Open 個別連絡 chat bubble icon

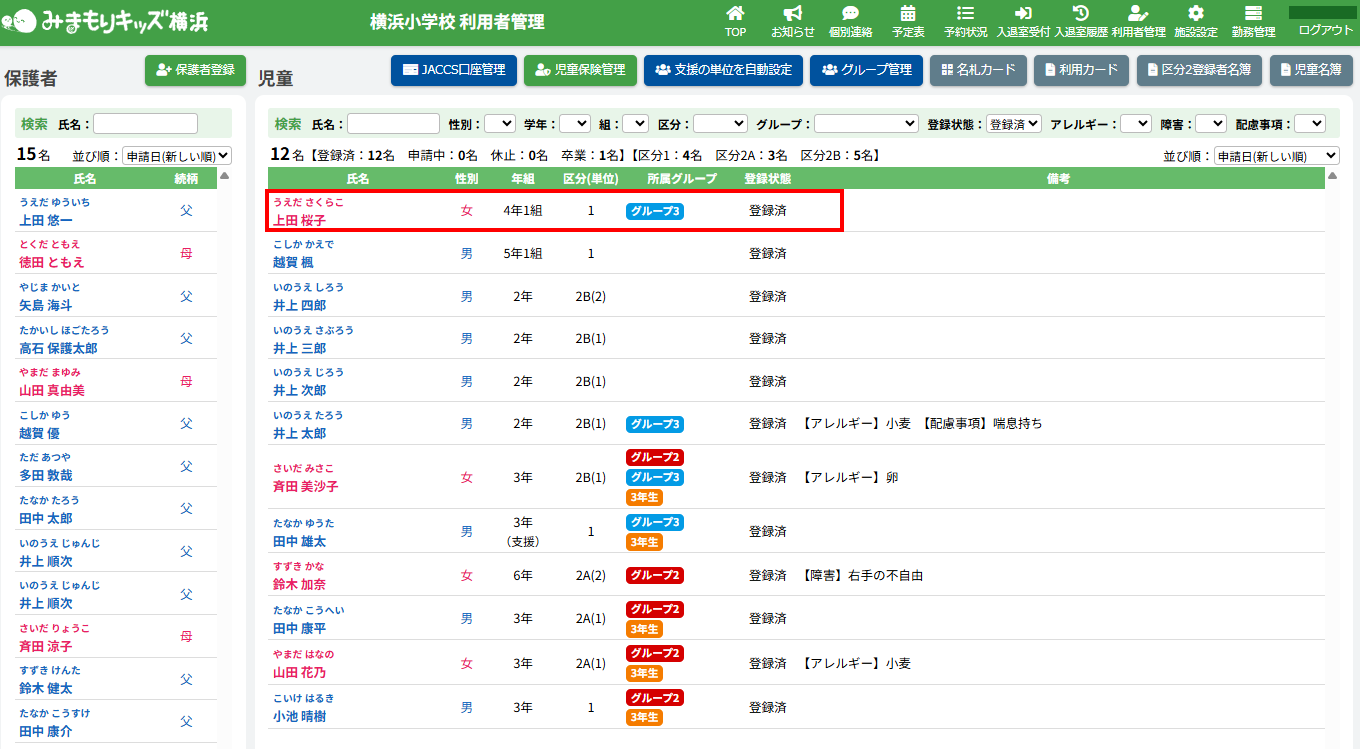click(850, 14)
